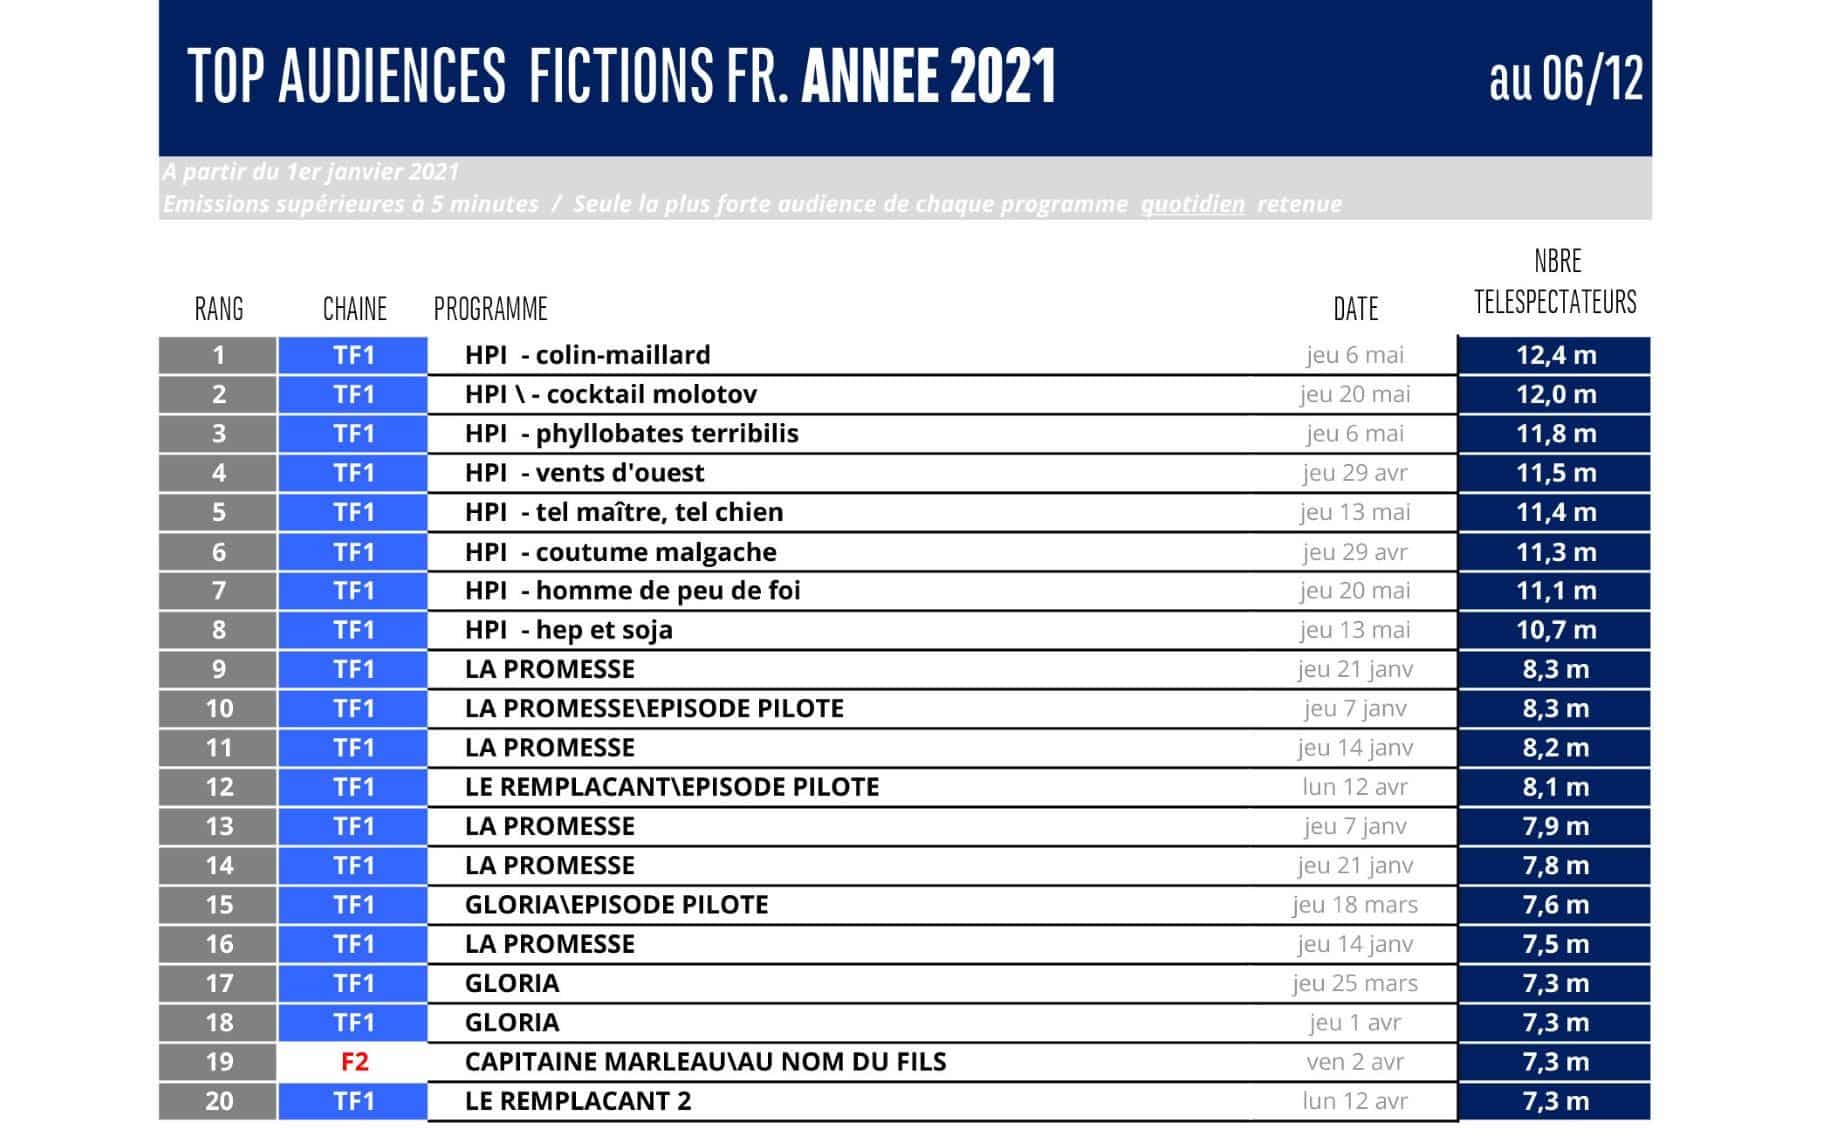Click the au 06/12 date label

coord(1566,77)
